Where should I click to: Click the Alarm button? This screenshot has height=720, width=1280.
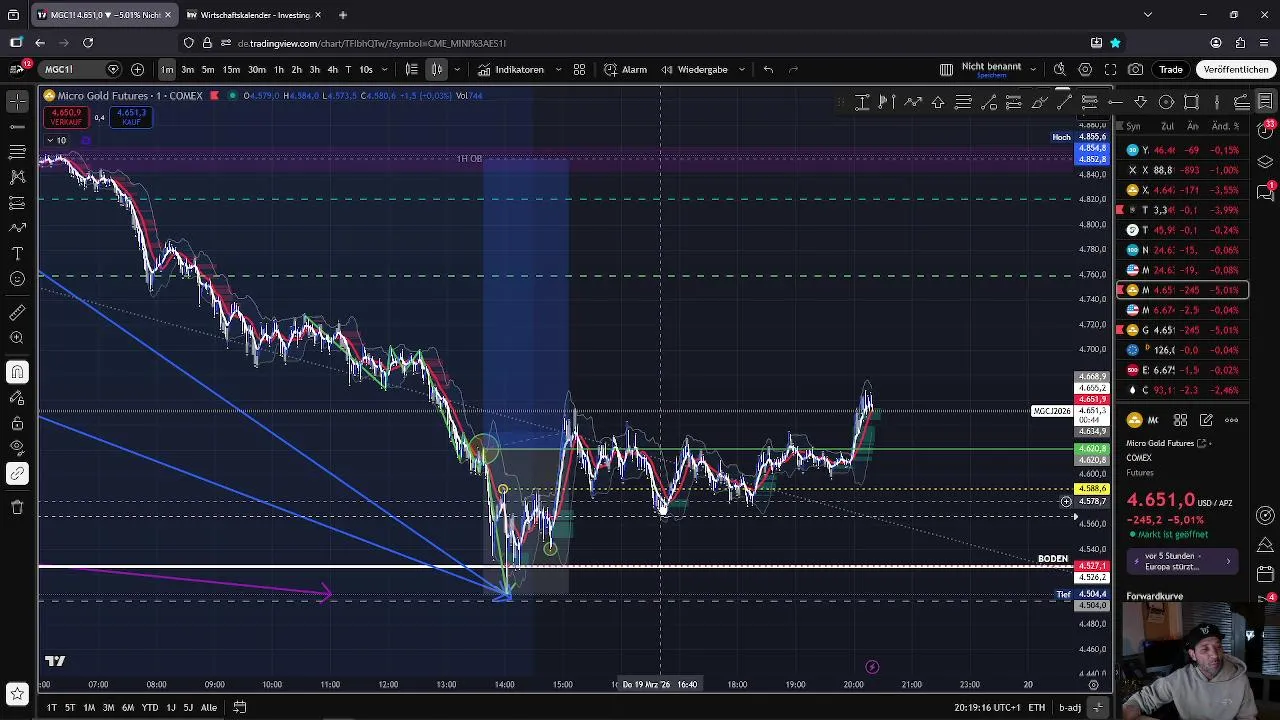pyautogui.click(x=625, y=69)
